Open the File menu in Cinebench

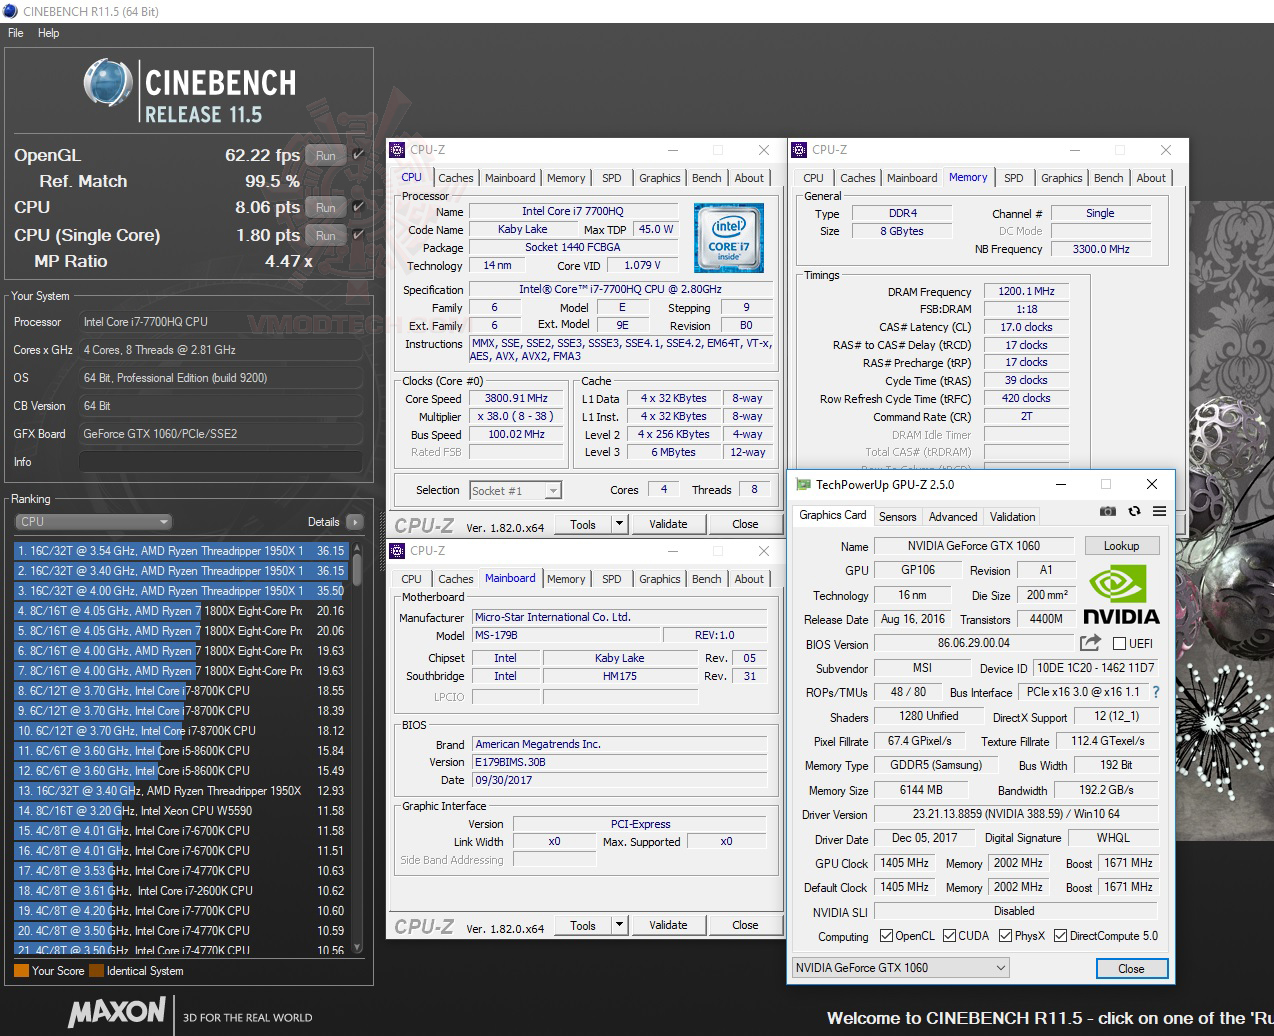click(x=16, y=33)
